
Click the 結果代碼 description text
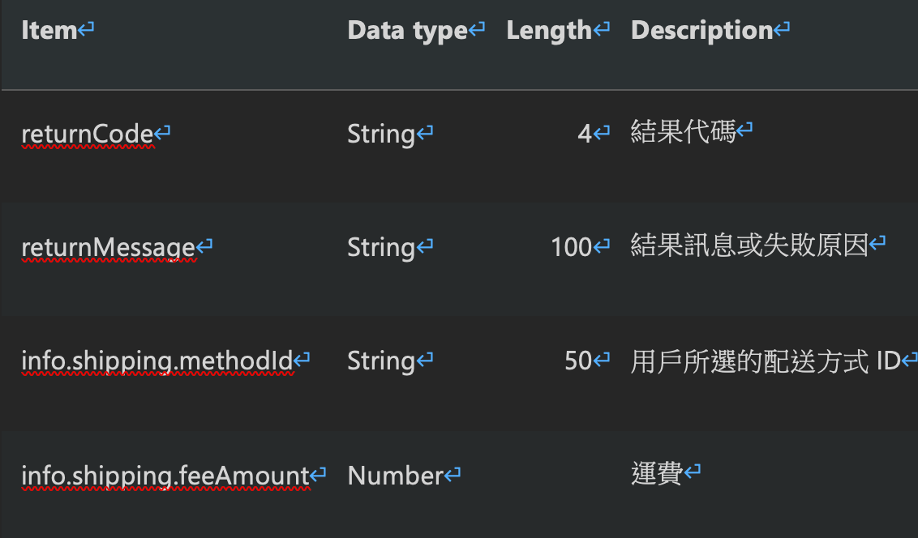[x=683, y=132]
